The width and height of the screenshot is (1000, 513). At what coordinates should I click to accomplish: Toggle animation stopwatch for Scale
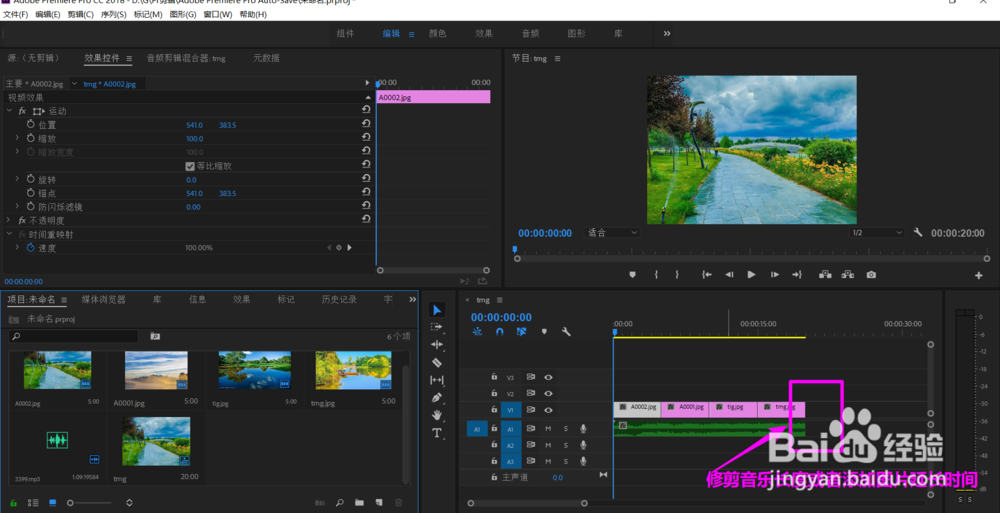tap(31, 138)
